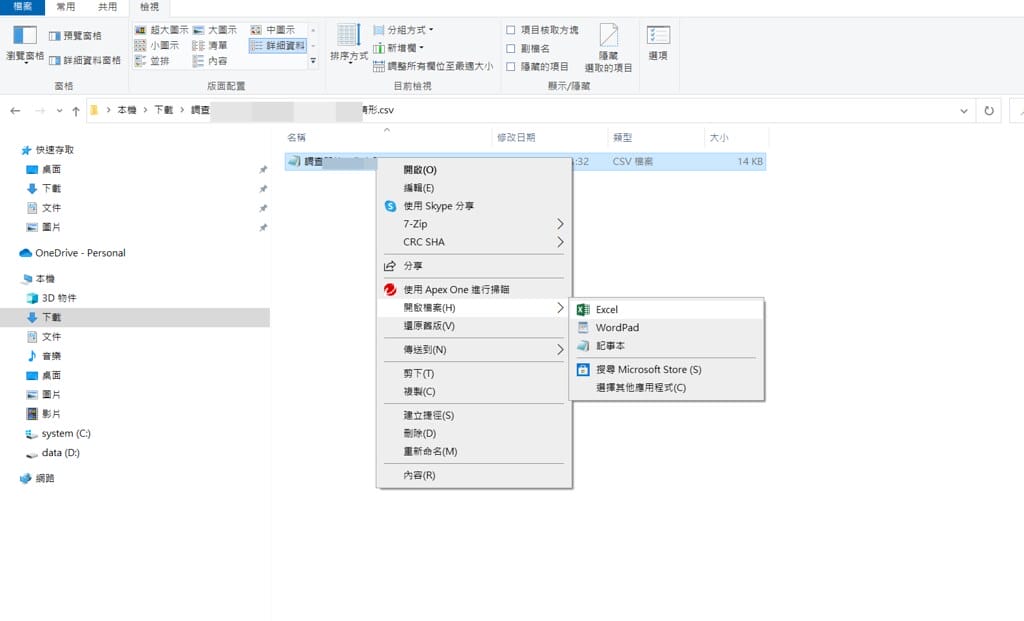Select 清單 list layout

210,46
